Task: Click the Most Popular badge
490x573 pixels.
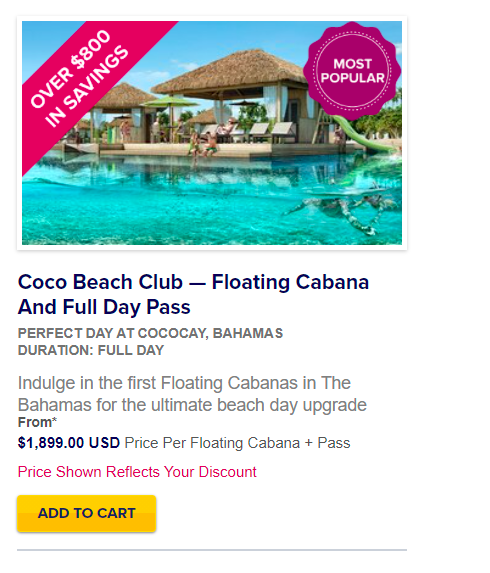Action: coord(352,71)
